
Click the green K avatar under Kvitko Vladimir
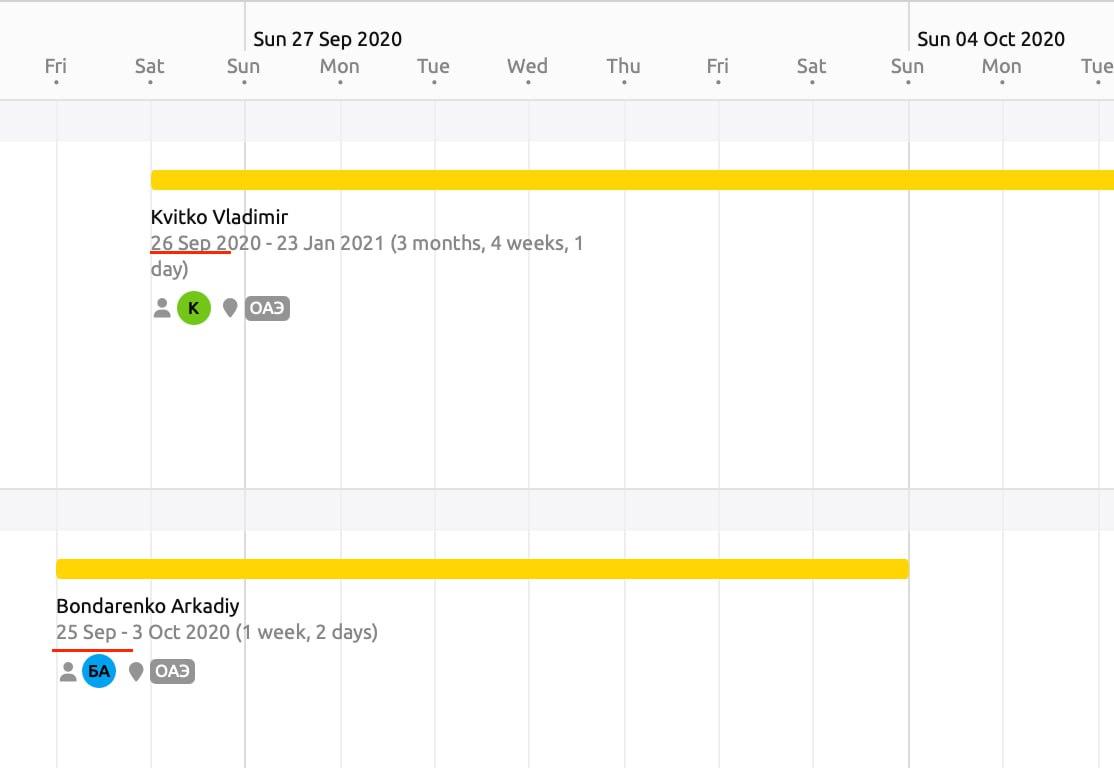tap(194, 308)
